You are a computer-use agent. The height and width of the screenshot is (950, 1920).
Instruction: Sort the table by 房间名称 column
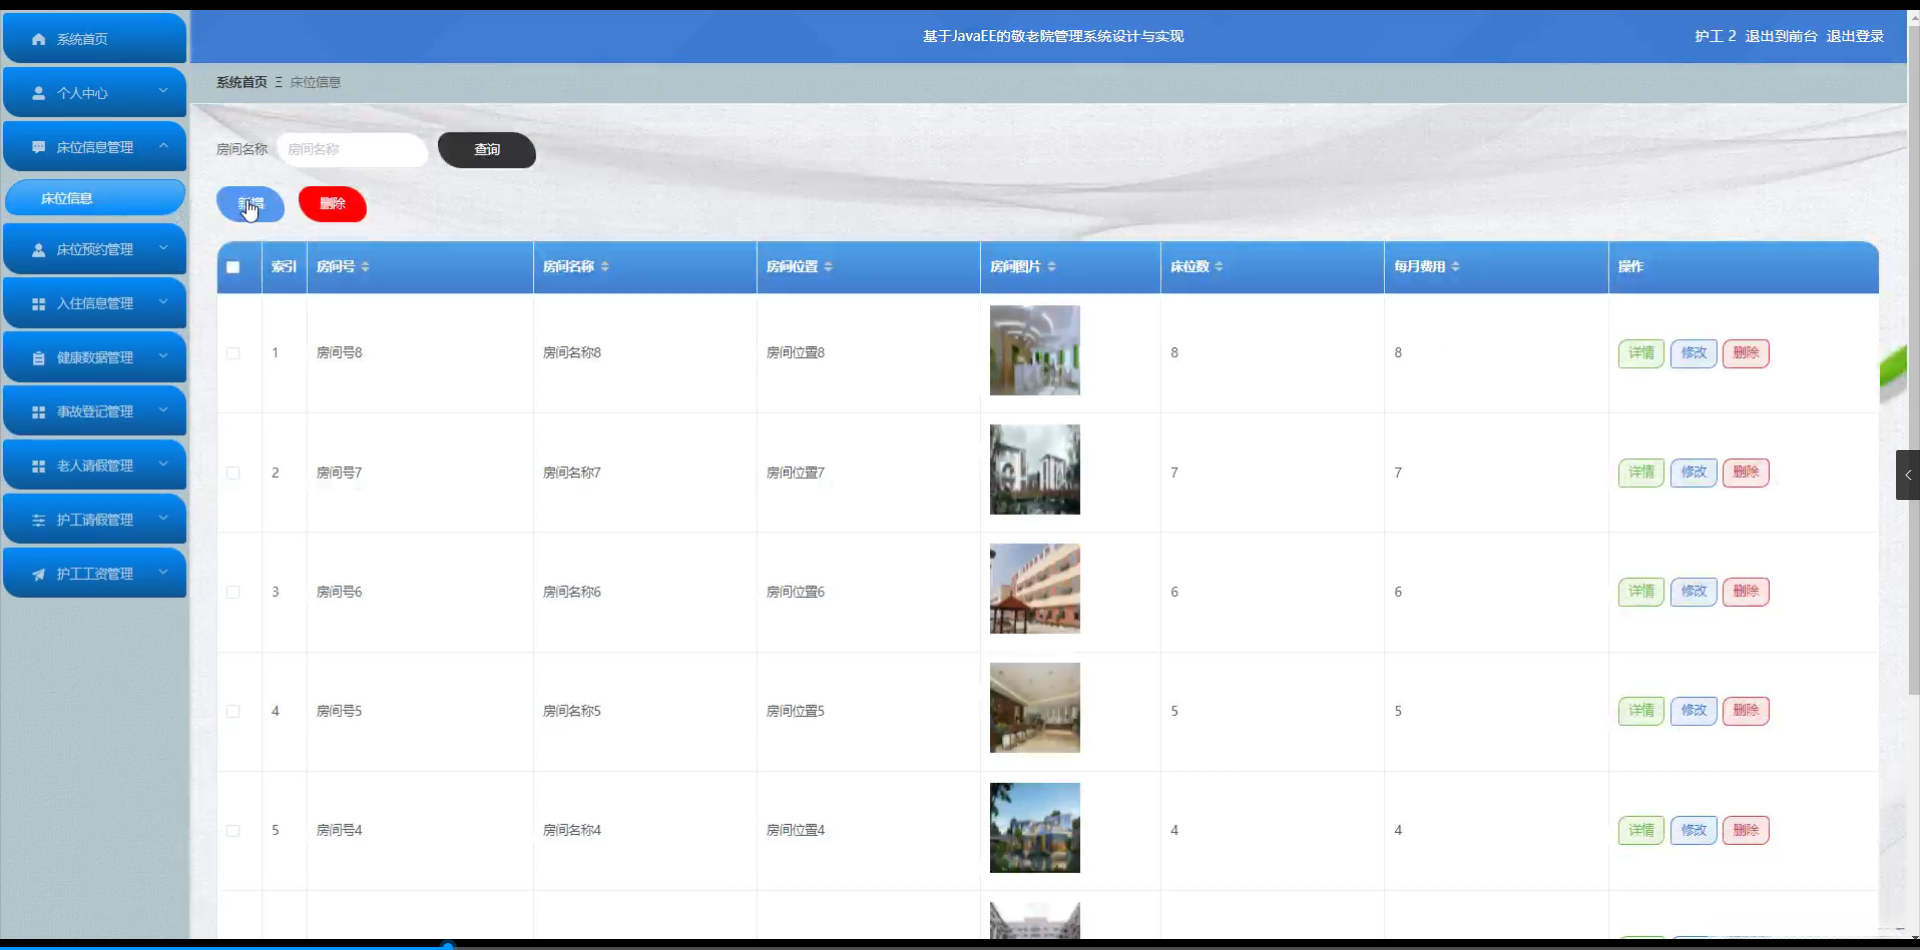(605, 267)
